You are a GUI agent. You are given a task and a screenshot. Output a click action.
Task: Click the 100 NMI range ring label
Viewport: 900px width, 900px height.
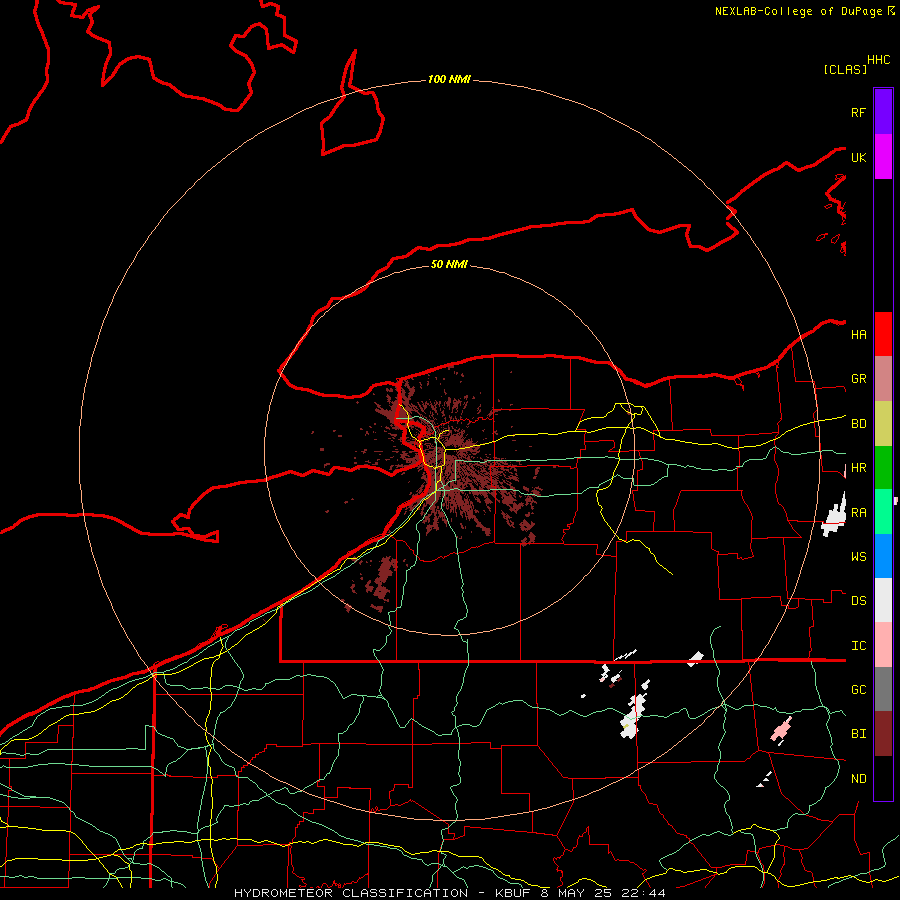pyautogui.click(x=449, y=79)
